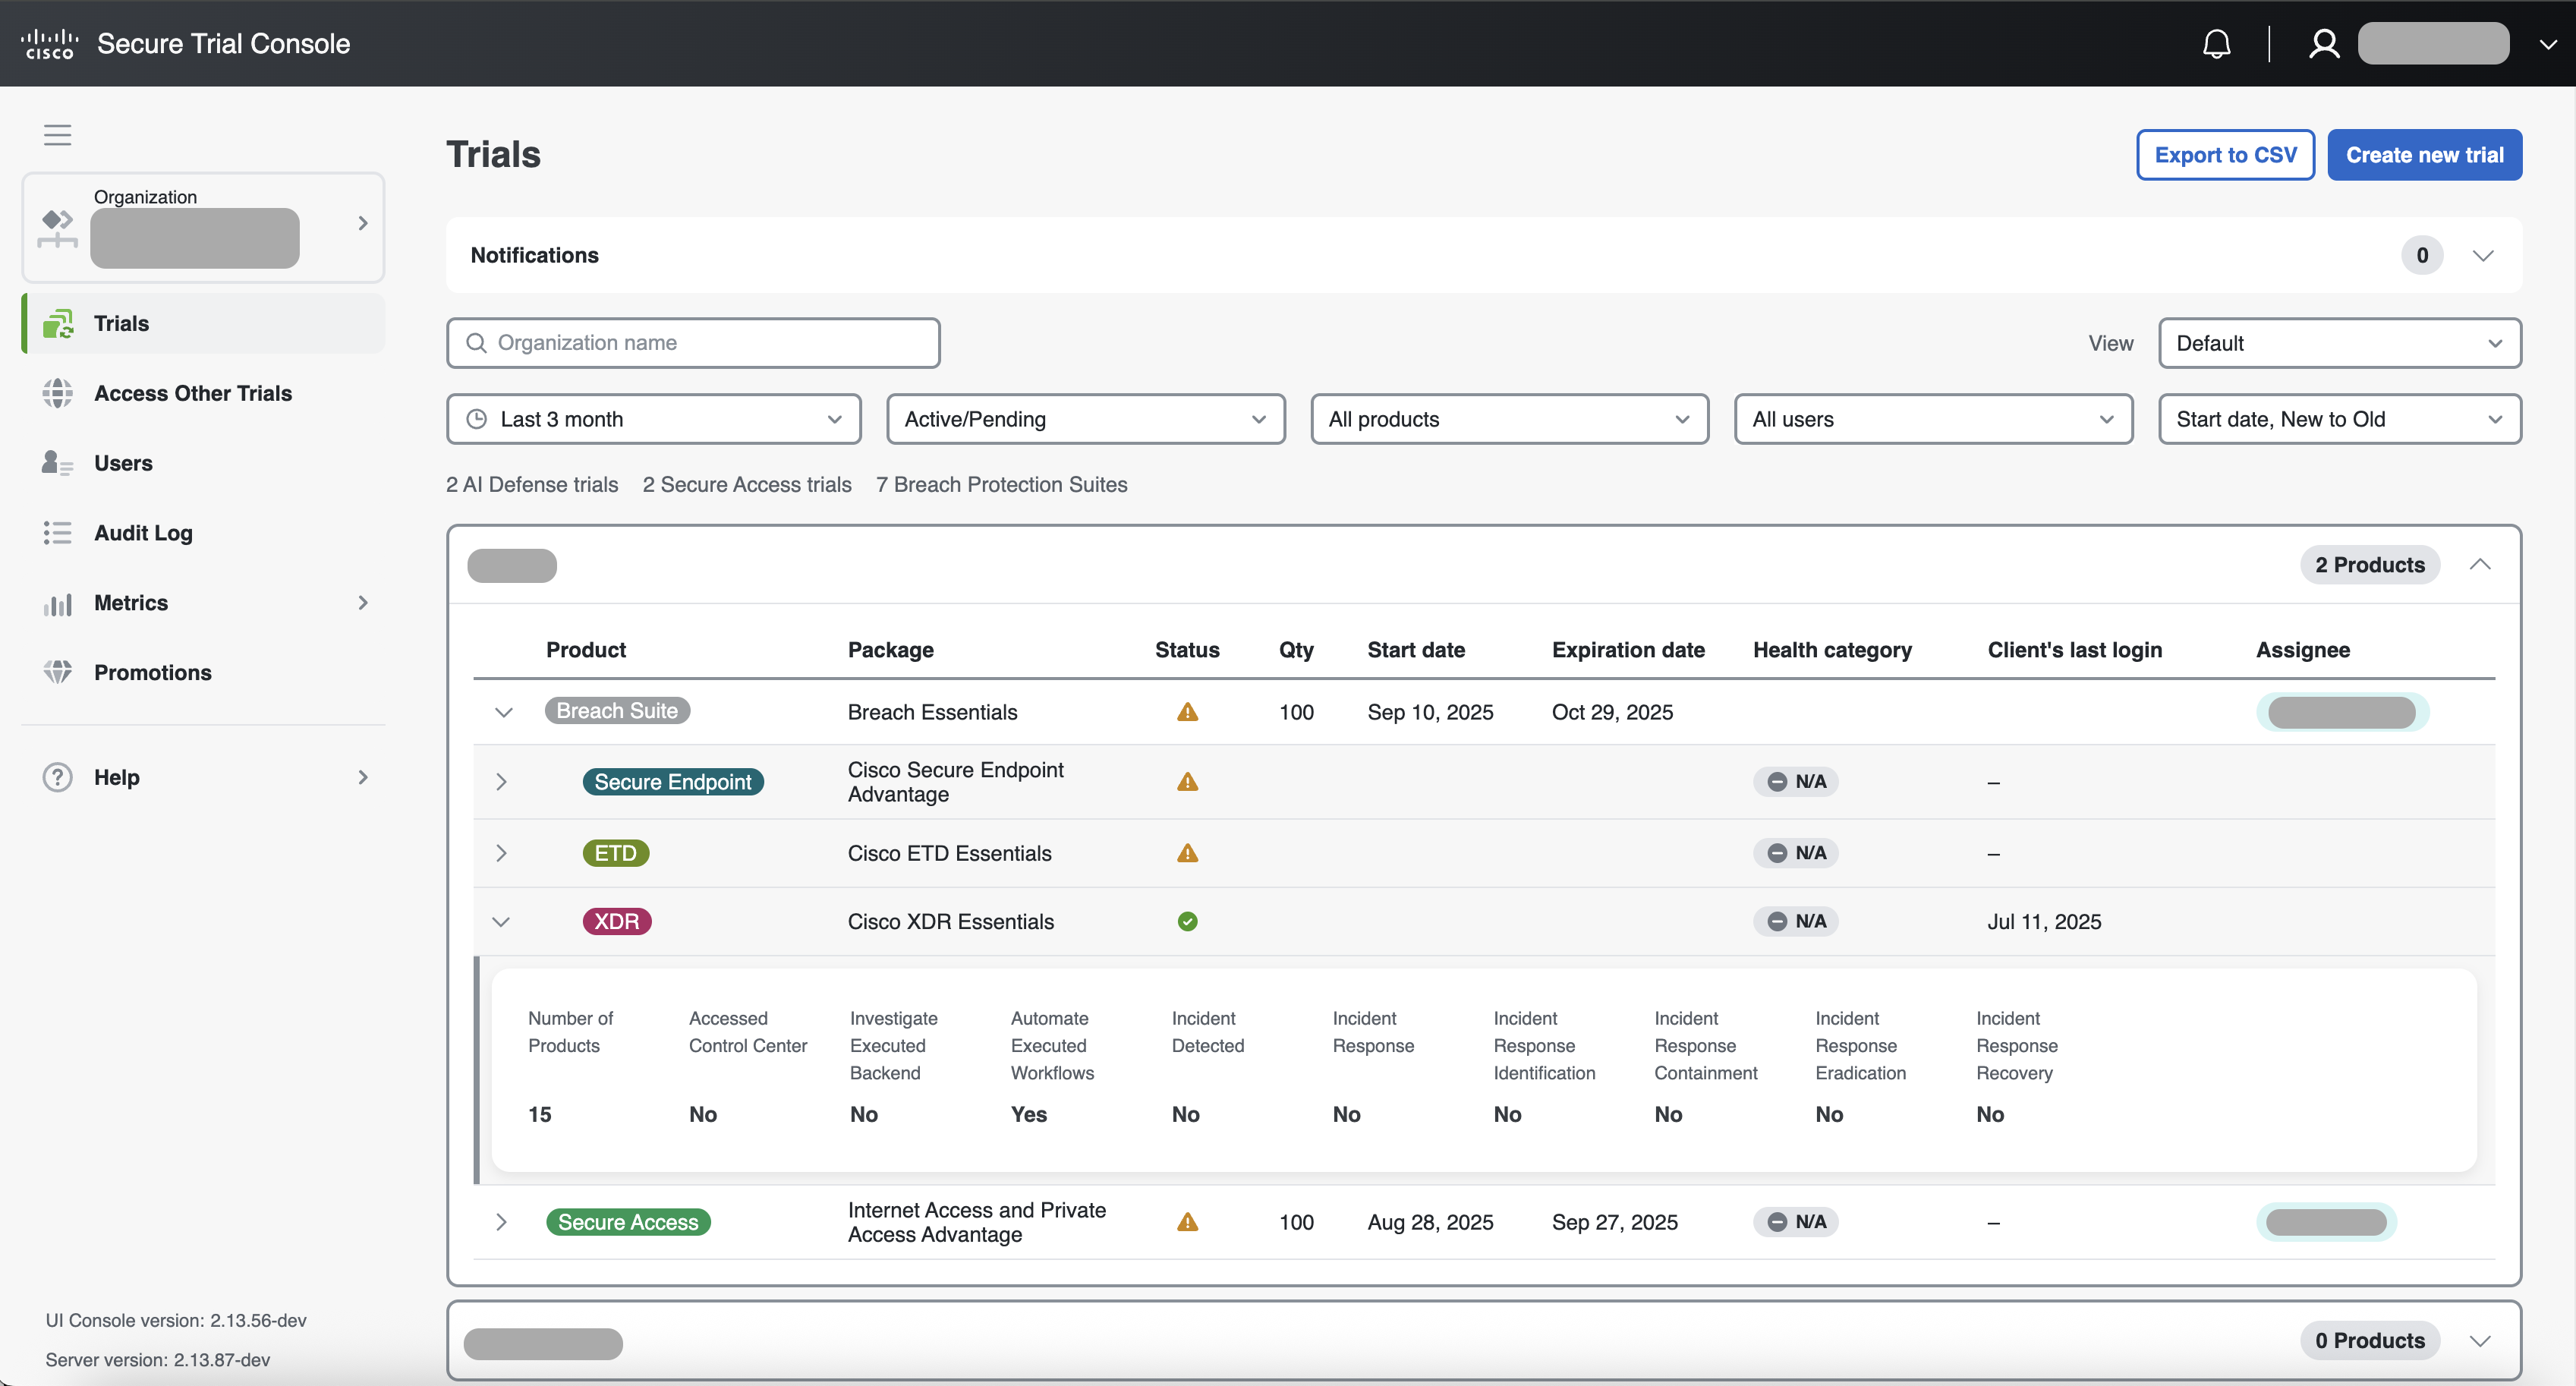
Task: Click the Status column header
Action: pyautogui.click(x=1187, y=650)
